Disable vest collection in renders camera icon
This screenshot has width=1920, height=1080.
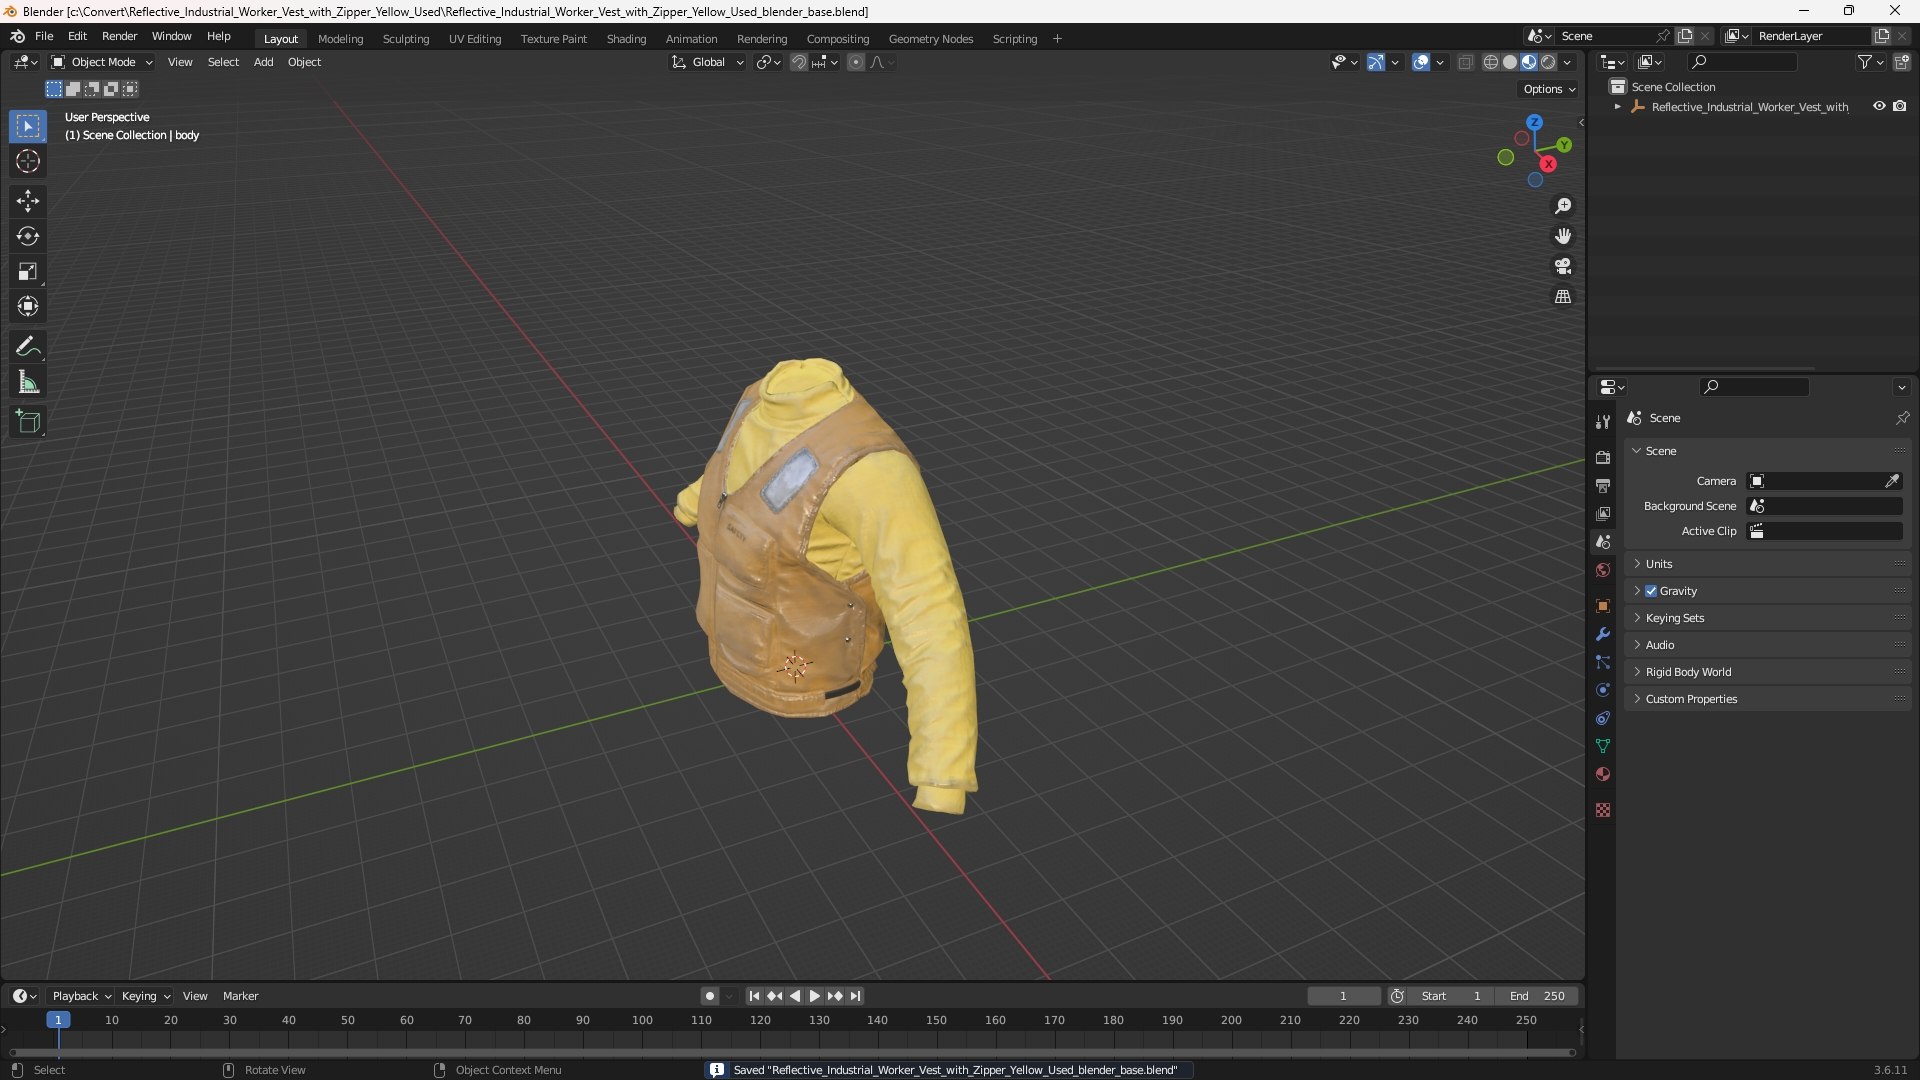pyautogui.click(x=1899, y=106)
